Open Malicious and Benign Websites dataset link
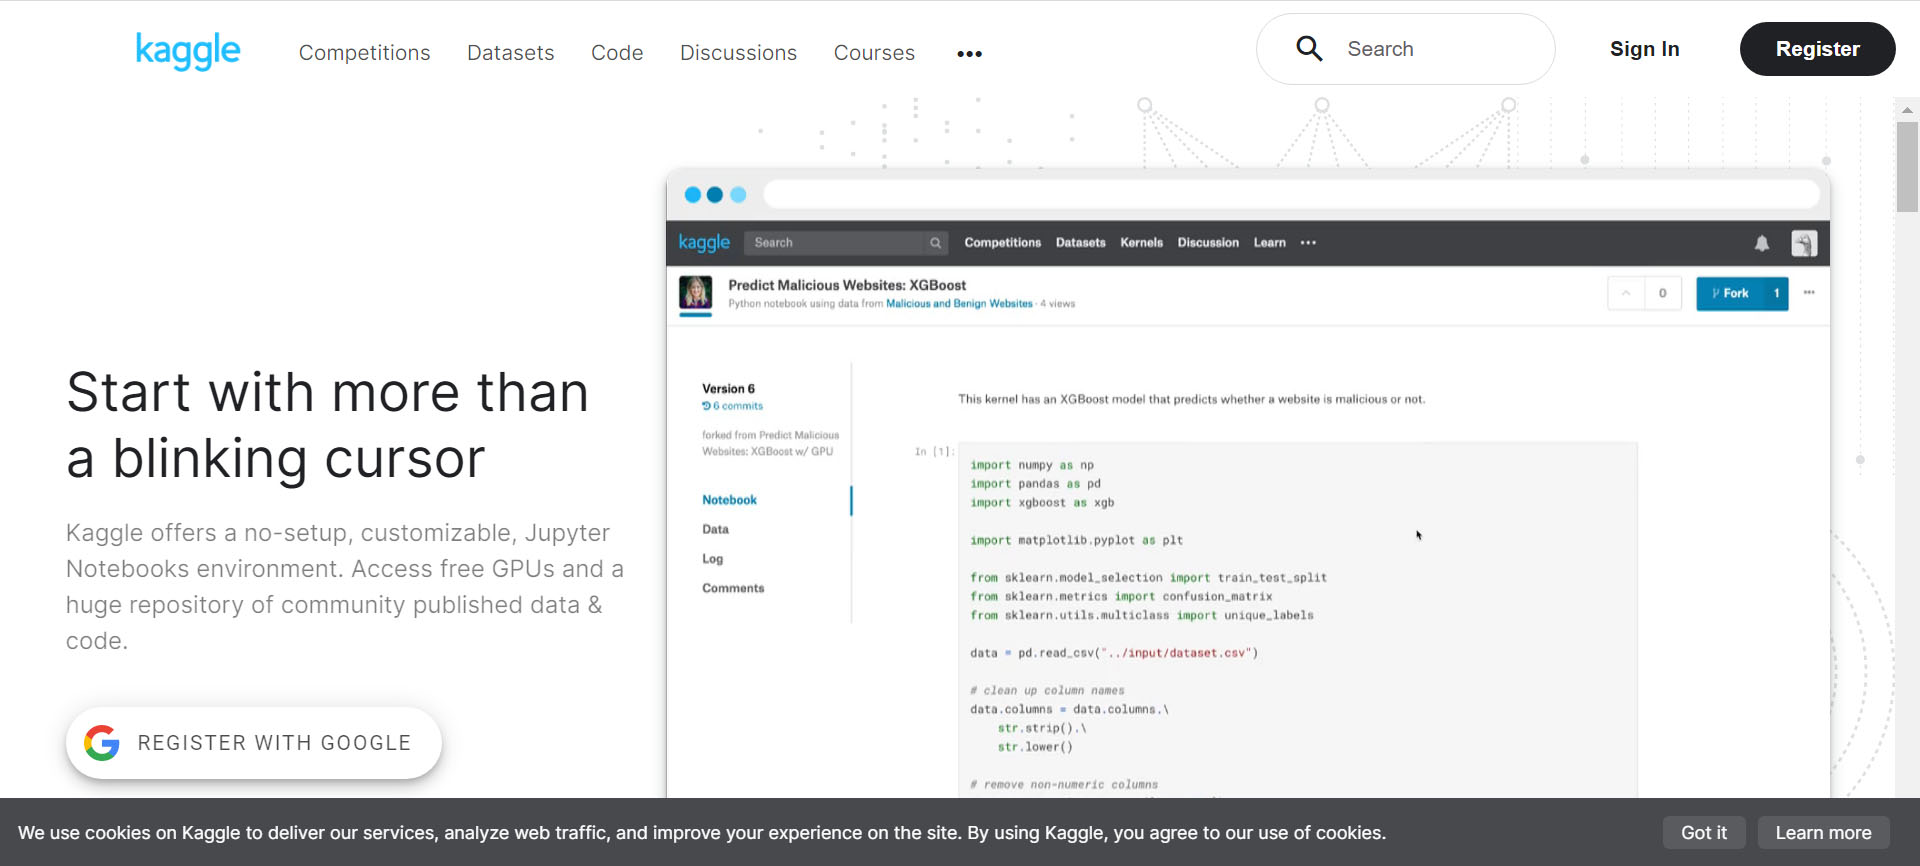The image size is (1920, 866). point(959,304)
